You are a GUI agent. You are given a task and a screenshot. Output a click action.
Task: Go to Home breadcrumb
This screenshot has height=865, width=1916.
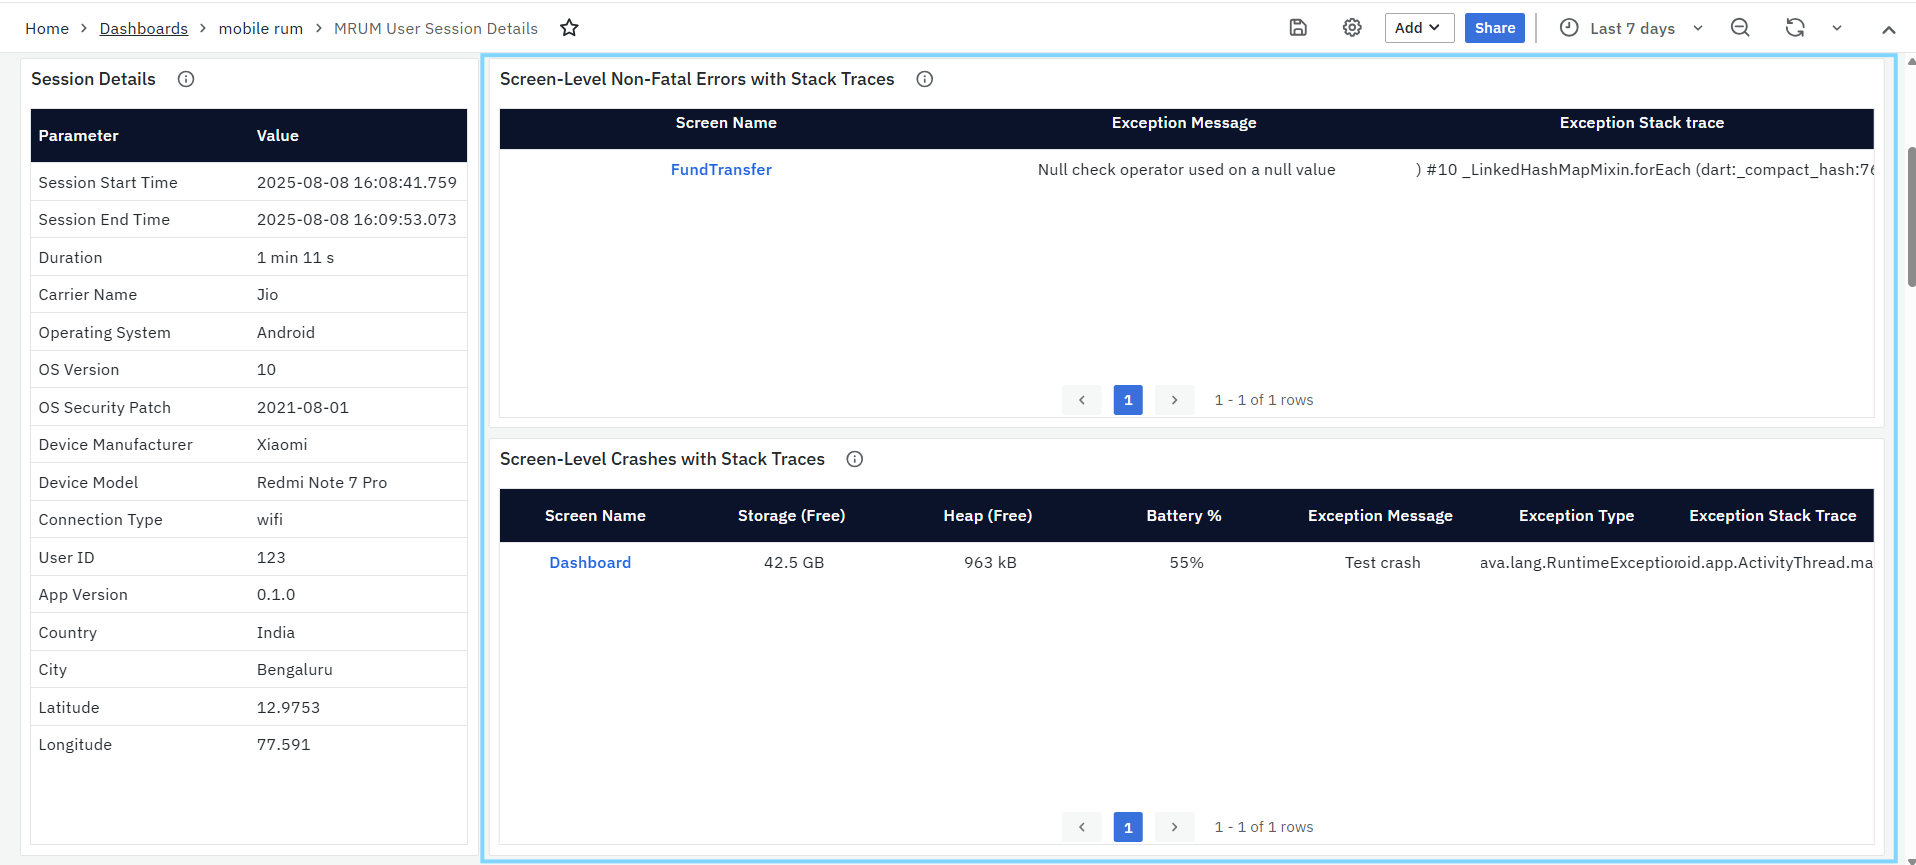(x=47, y=28)
